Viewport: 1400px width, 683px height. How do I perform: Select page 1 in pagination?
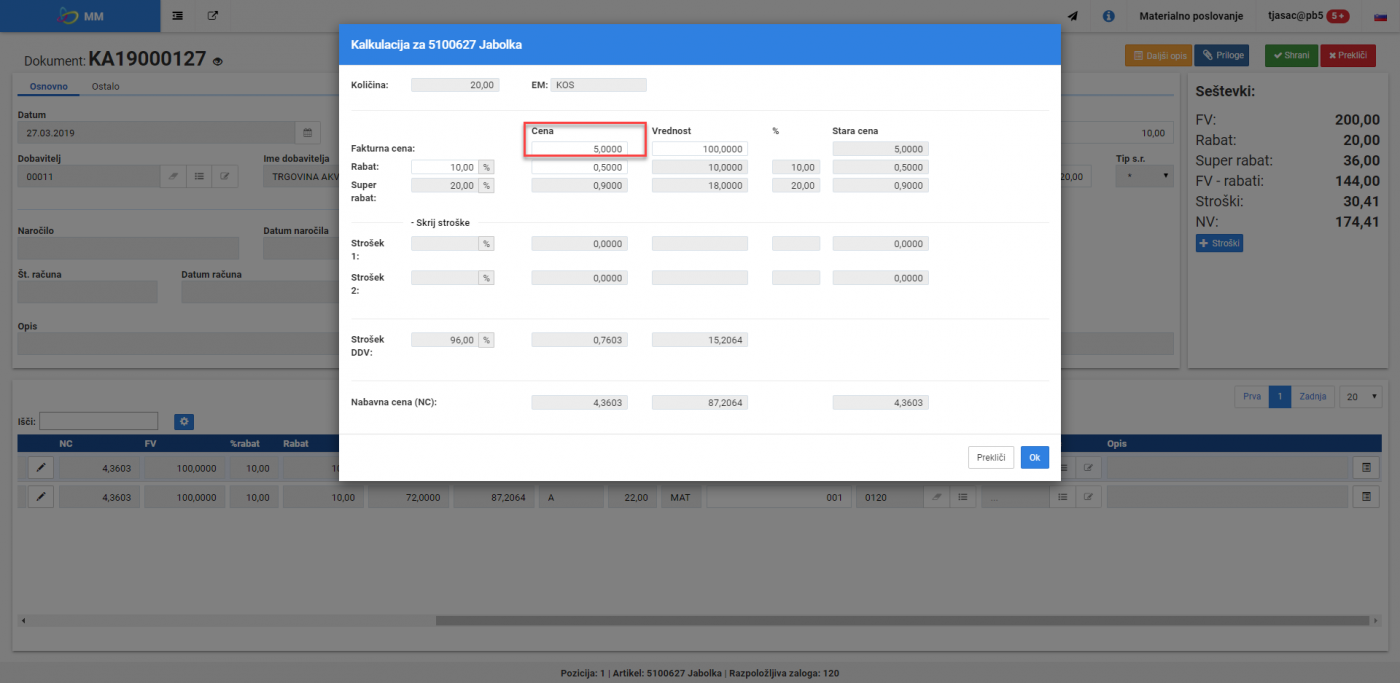click(1280, 396)
